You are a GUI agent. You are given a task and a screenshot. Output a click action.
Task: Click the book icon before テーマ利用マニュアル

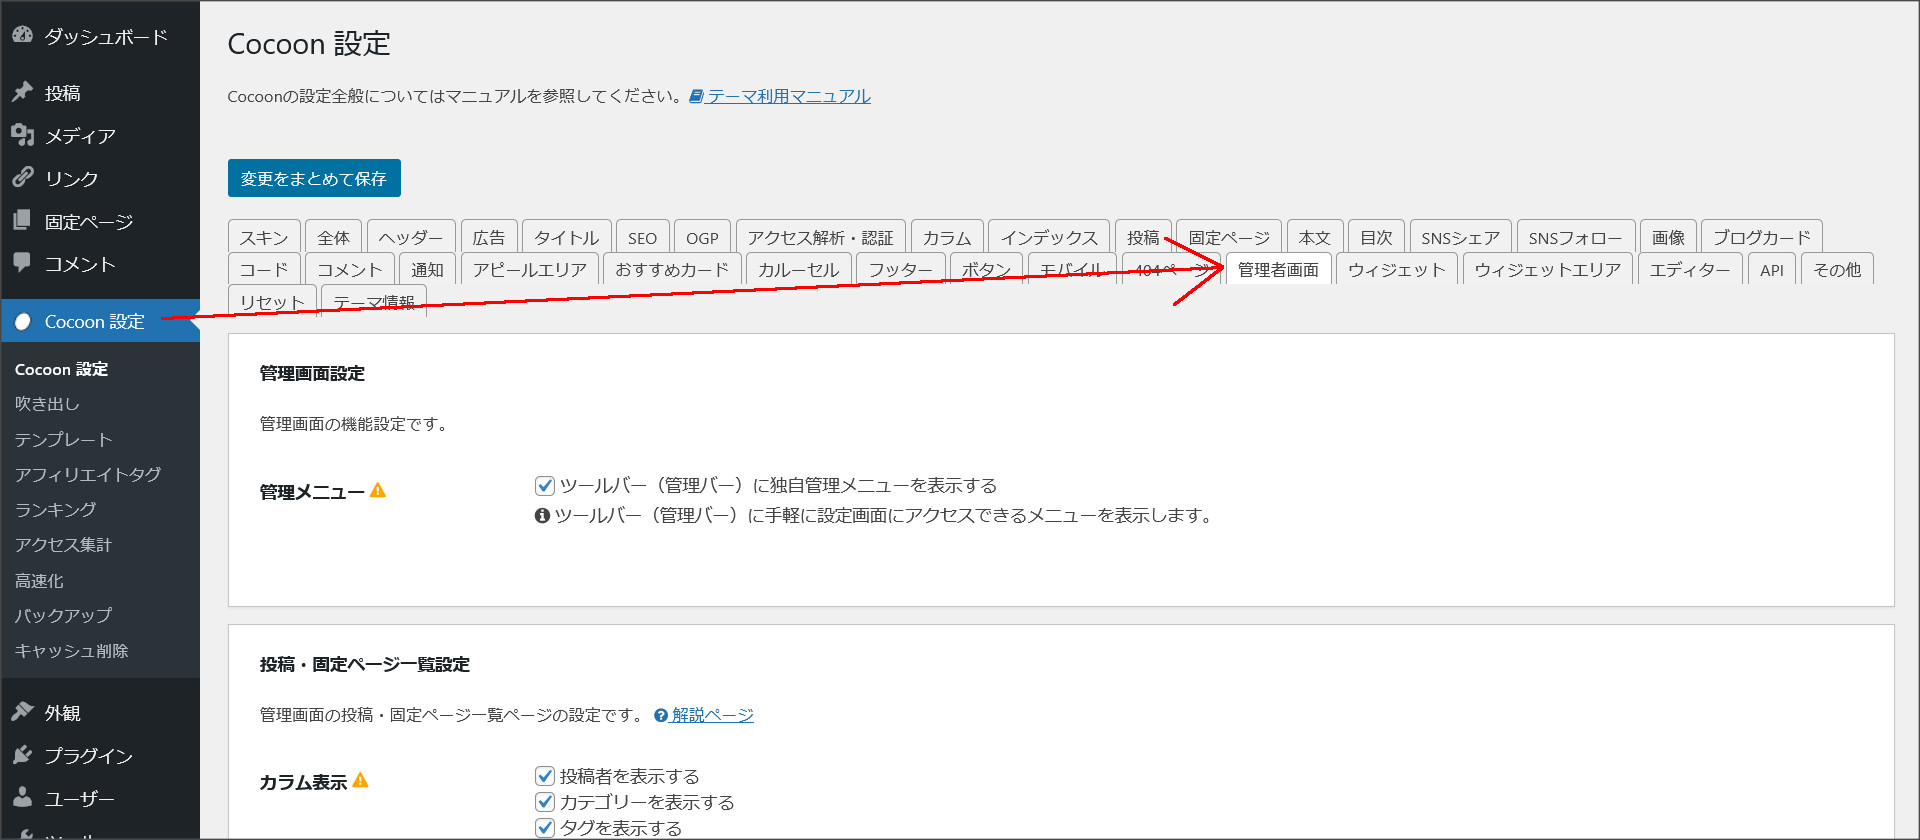coord(697,96)
